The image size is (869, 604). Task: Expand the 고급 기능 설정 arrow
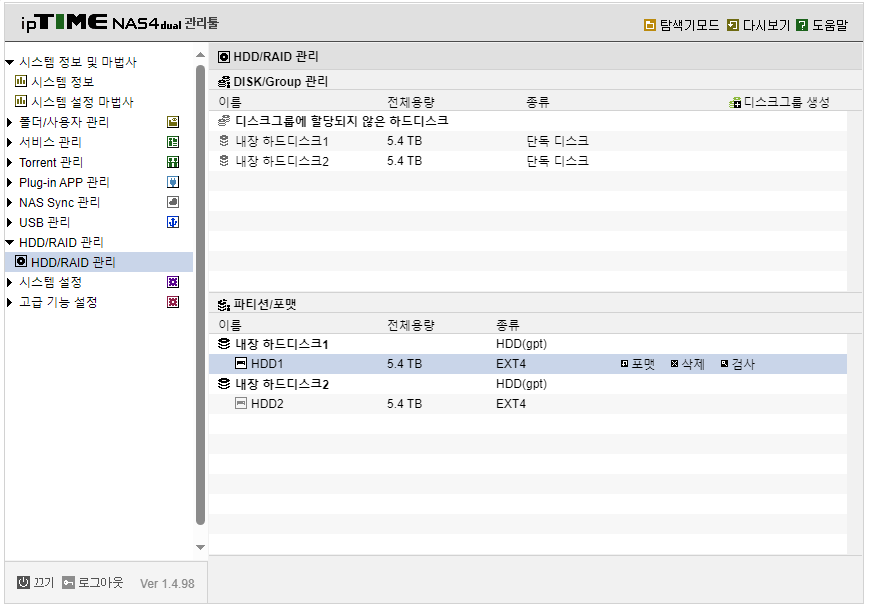(x=9, y=302)
